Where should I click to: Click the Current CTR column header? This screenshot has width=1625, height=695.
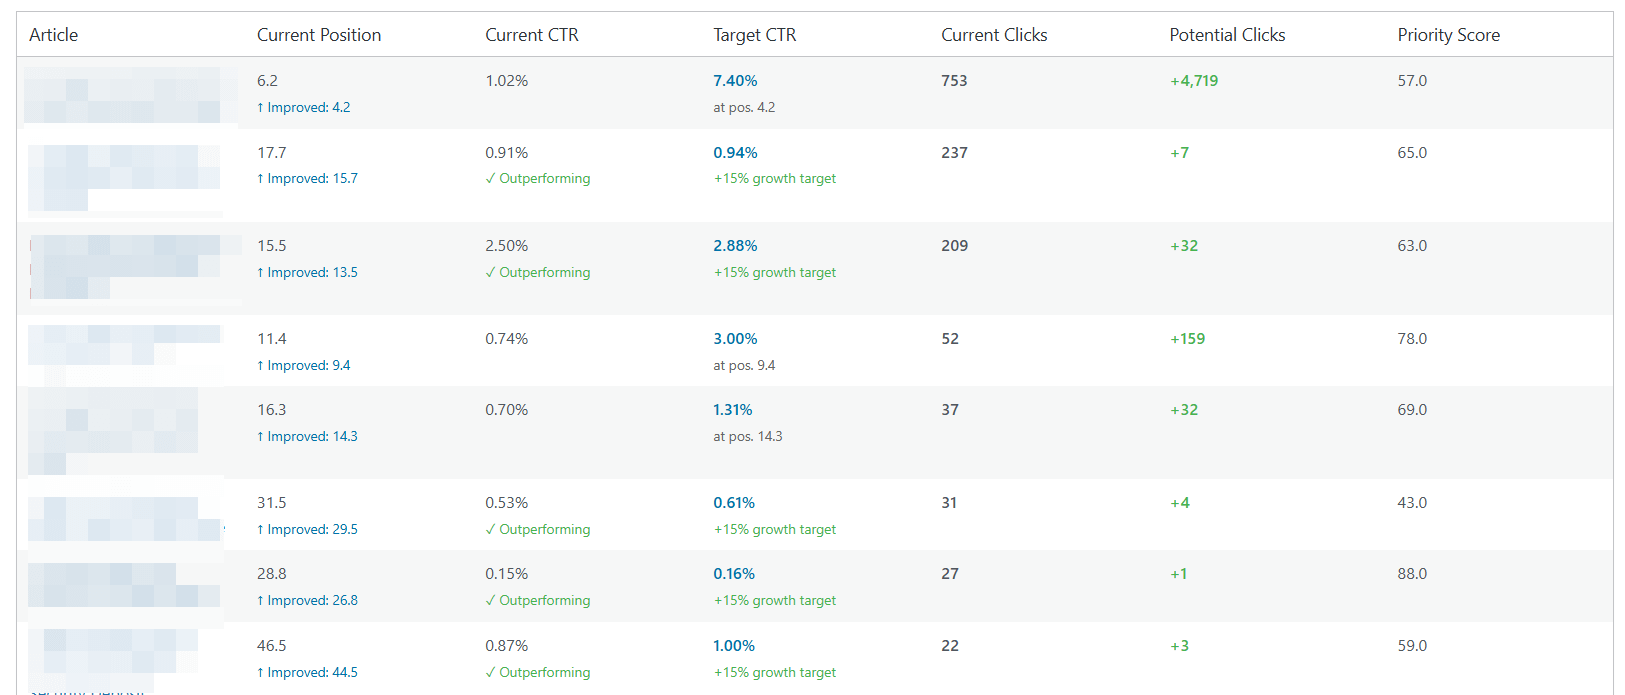point(532,34)
